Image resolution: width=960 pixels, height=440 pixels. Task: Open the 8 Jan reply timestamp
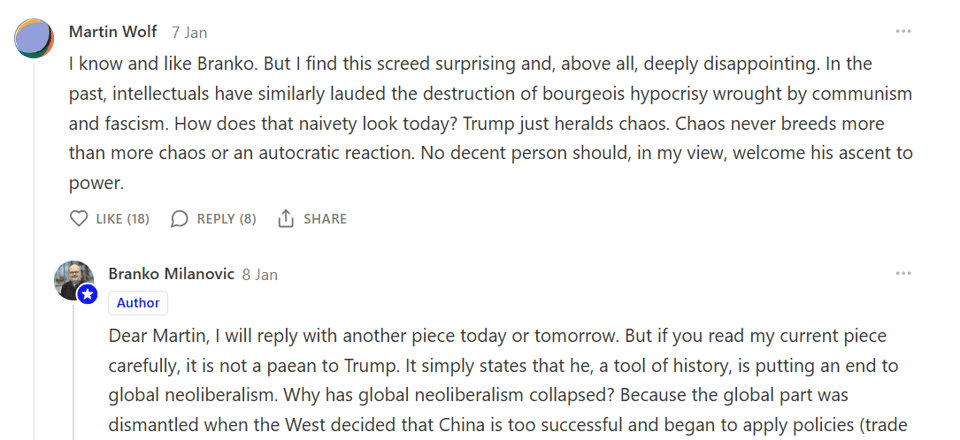(x=260, y=274)
